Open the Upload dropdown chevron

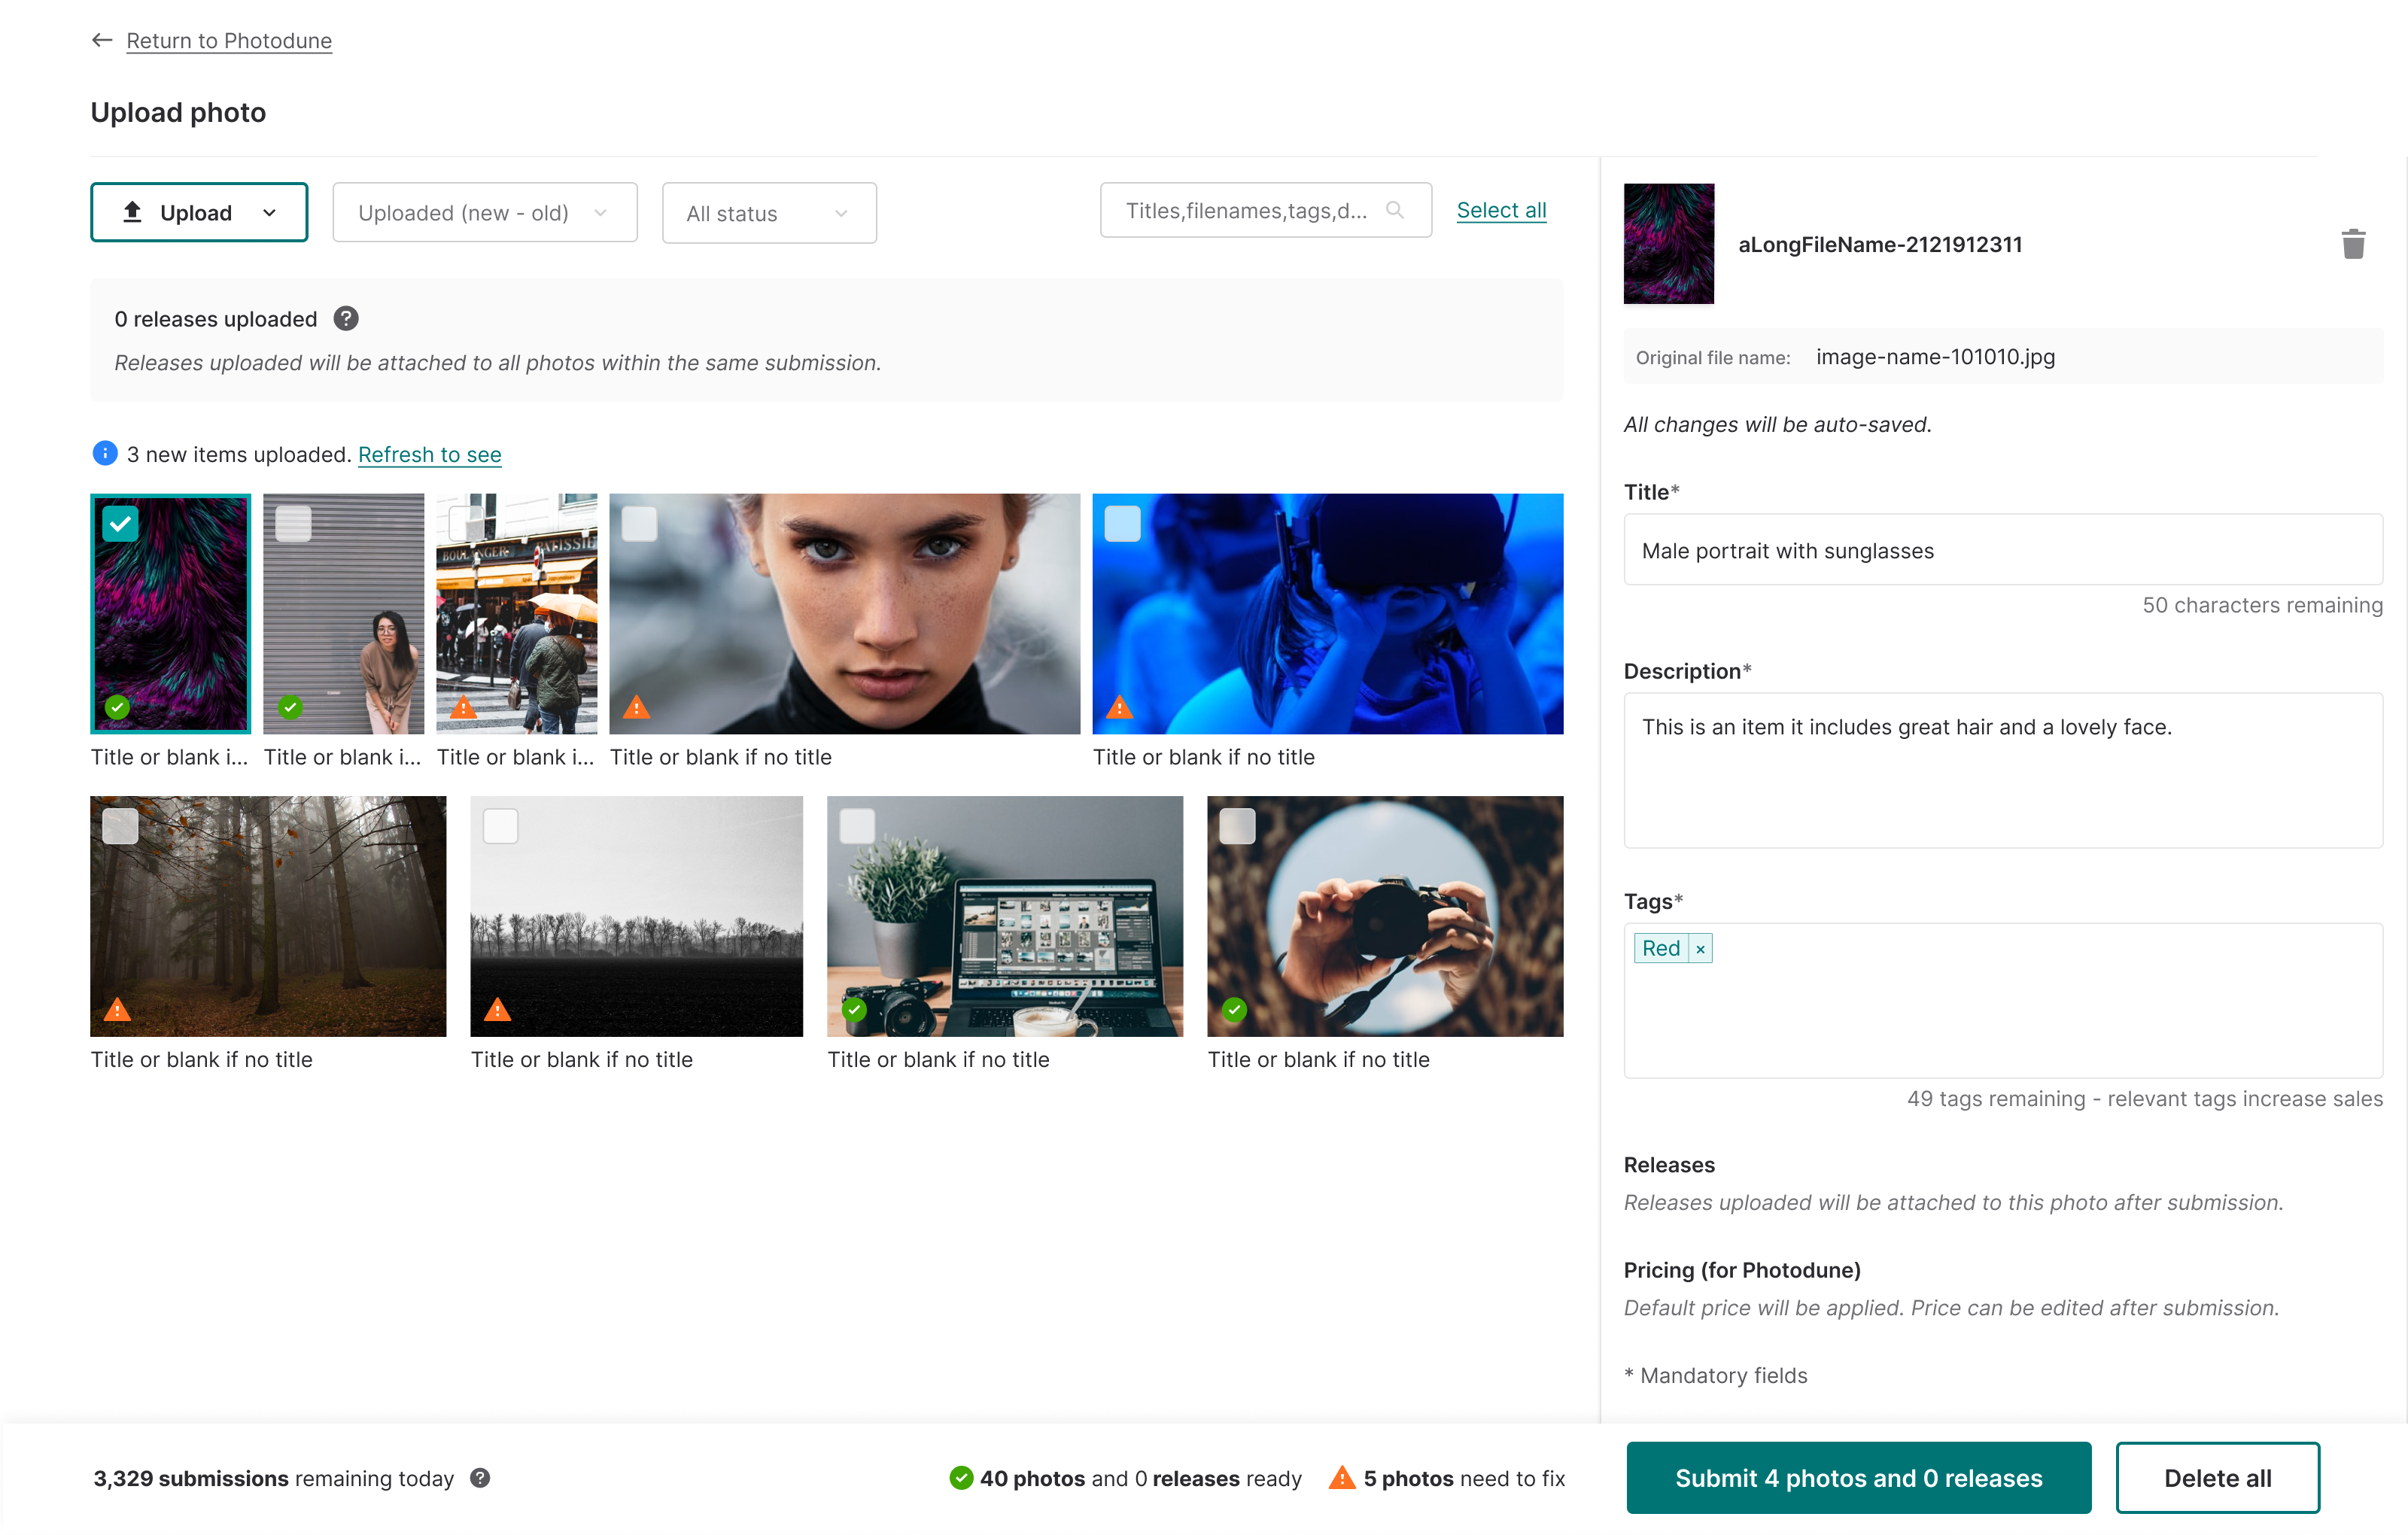[268, 212]
